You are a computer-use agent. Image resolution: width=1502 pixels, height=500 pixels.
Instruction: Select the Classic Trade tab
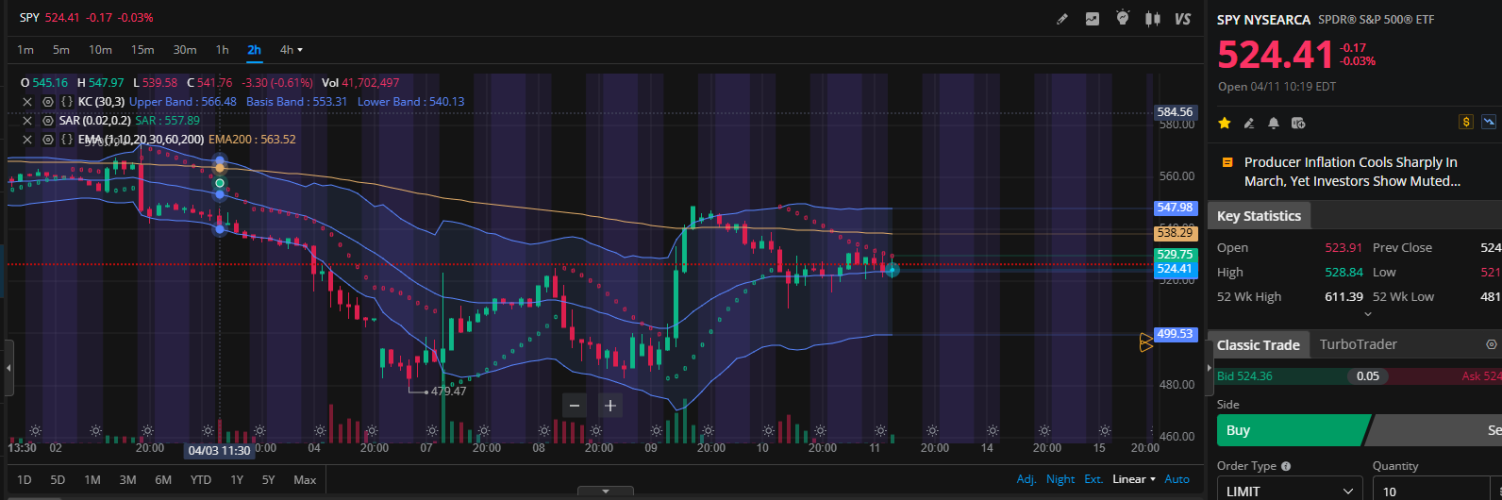point(1258,345)
